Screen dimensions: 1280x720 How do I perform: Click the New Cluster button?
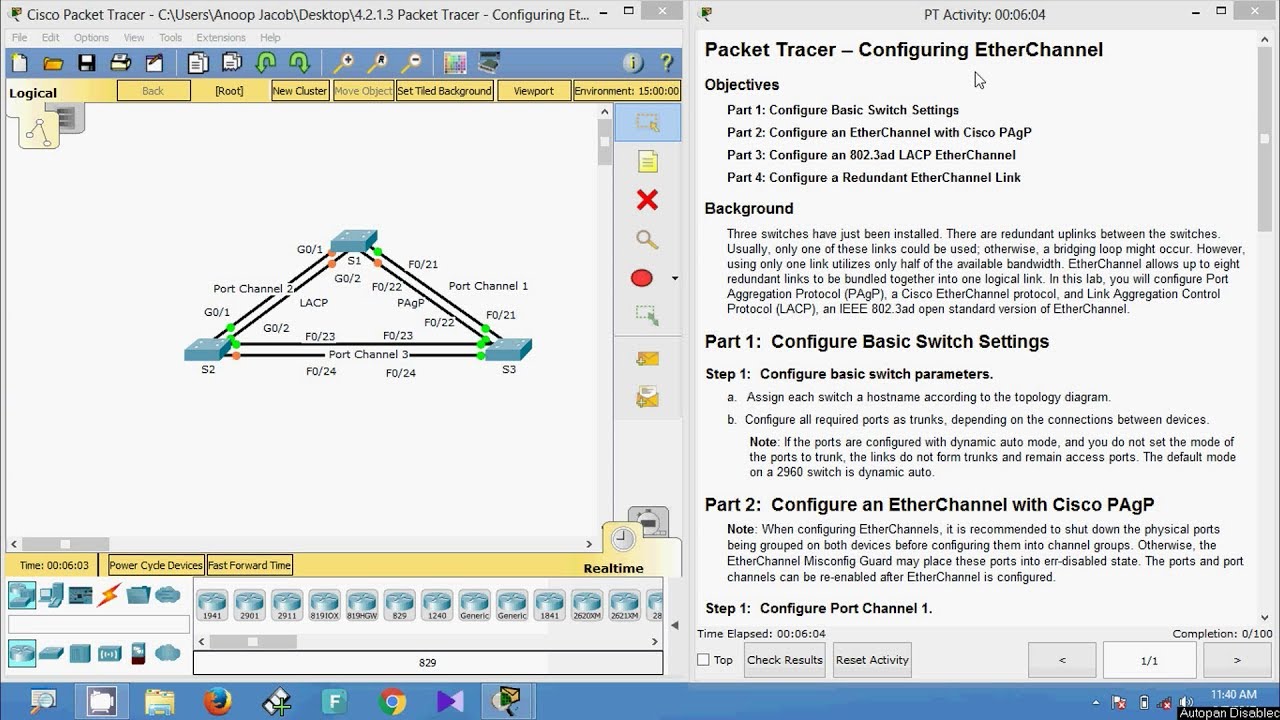point(300,90)
